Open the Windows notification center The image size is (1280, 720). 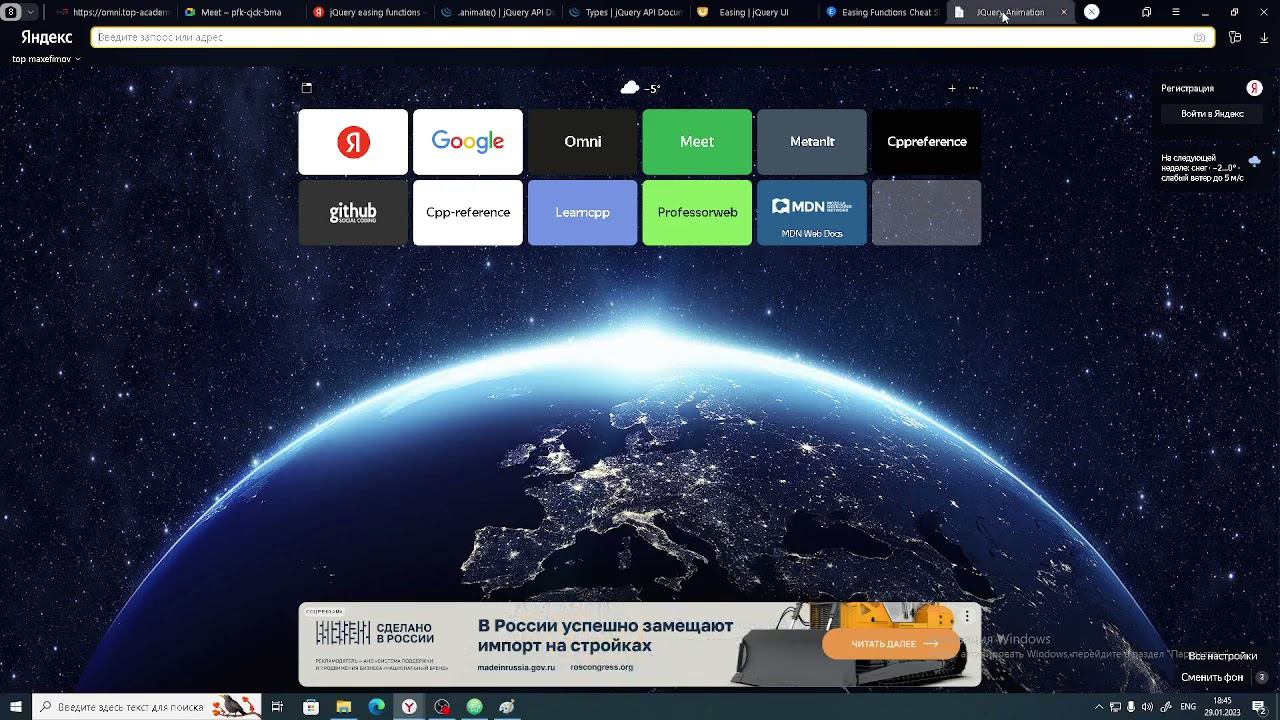[x=1260, y=707]
